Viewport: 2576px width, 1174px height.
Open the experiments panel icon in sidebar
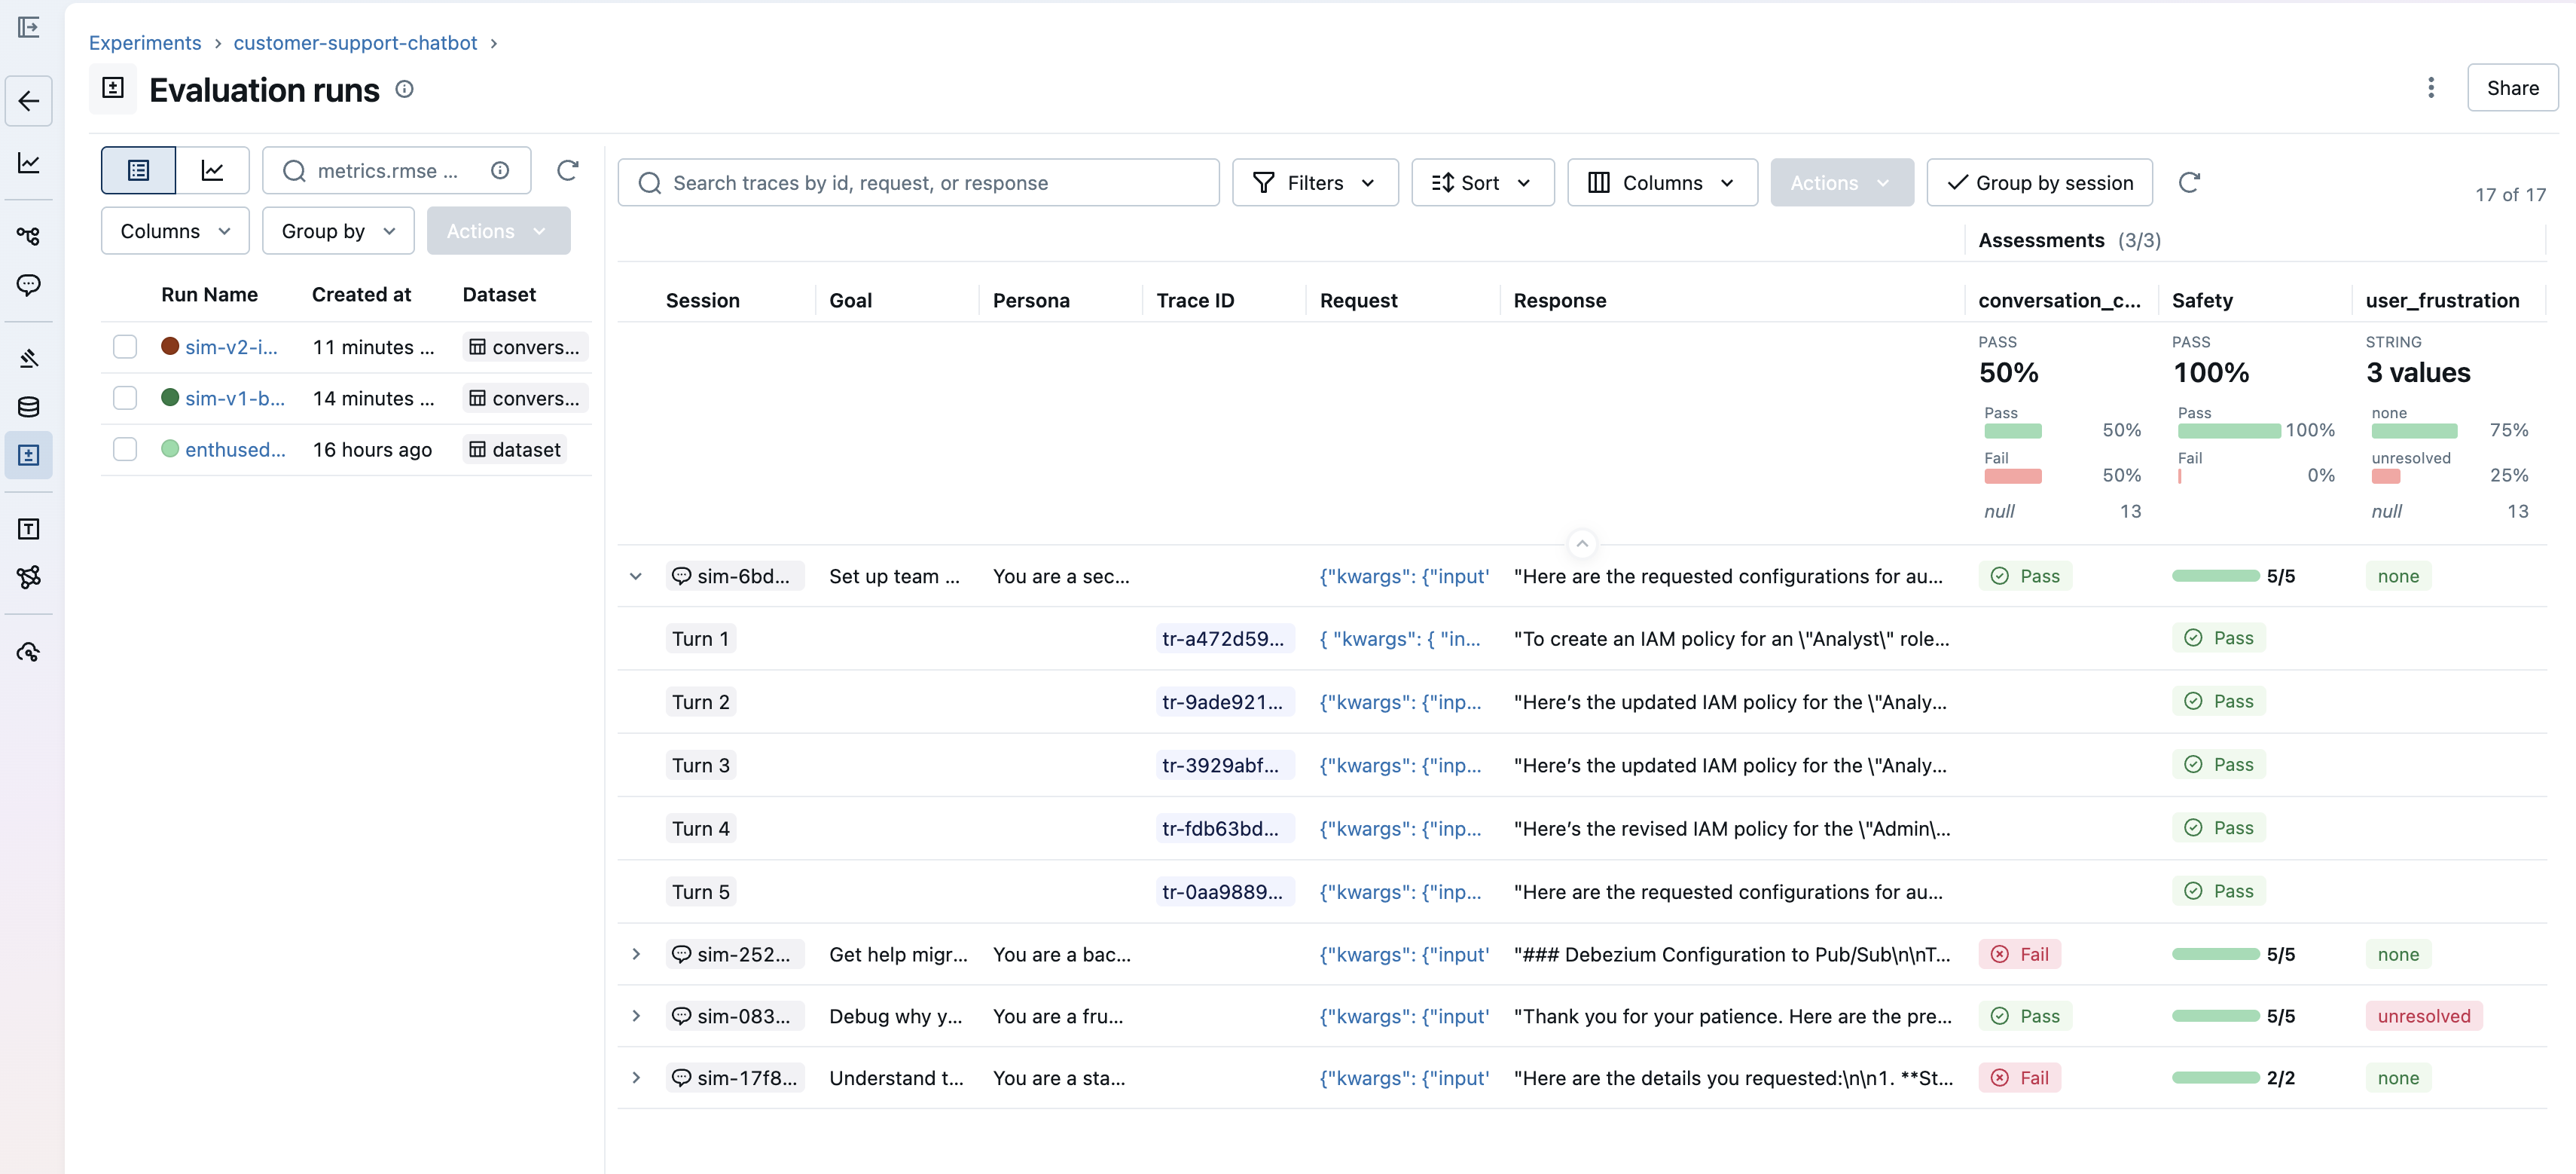(x=28, y=455)
